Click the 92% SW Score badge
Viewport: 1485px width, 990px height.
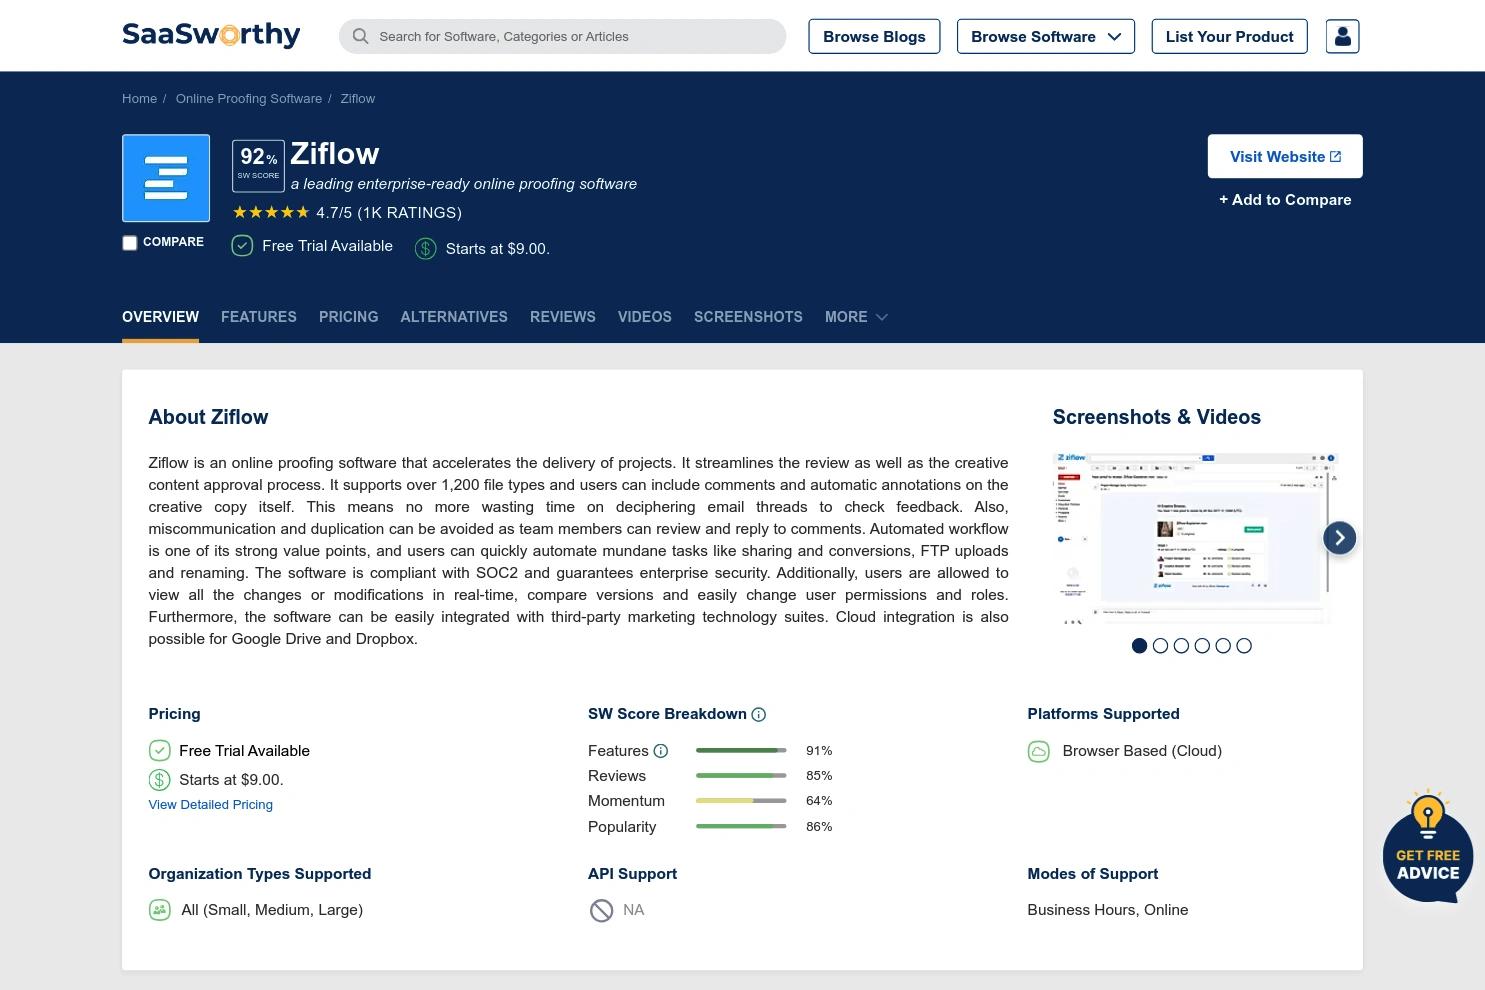[258, 166]
